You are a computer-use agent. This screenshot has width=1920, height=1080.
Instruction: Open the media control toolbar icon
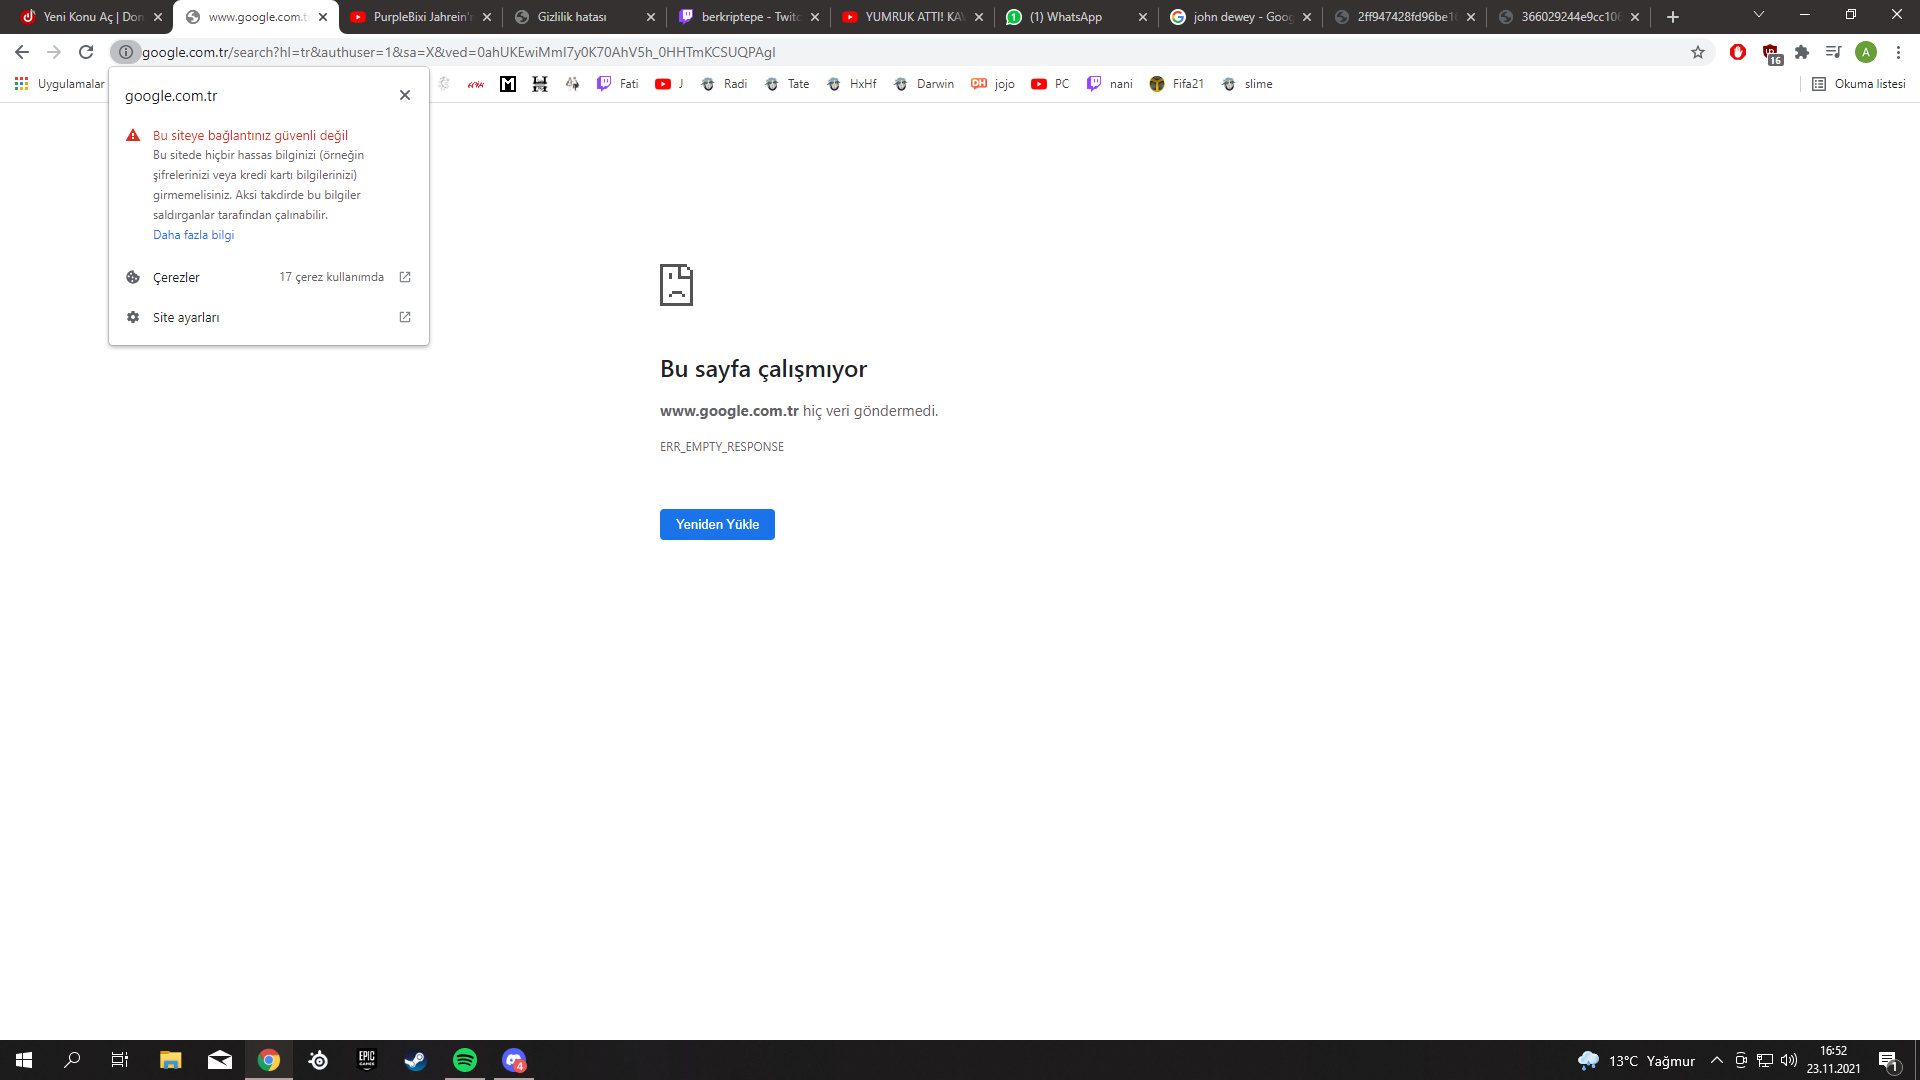(1833, 52)
